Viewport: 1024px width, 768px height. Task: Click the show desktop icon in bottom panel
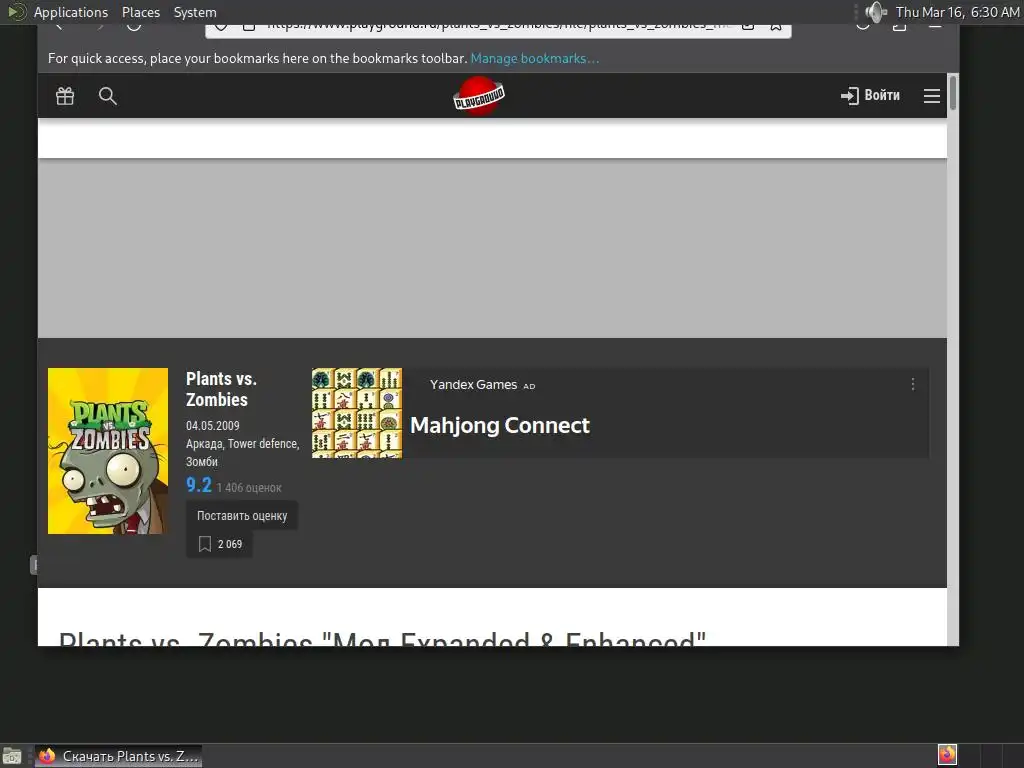click(12, 756)
